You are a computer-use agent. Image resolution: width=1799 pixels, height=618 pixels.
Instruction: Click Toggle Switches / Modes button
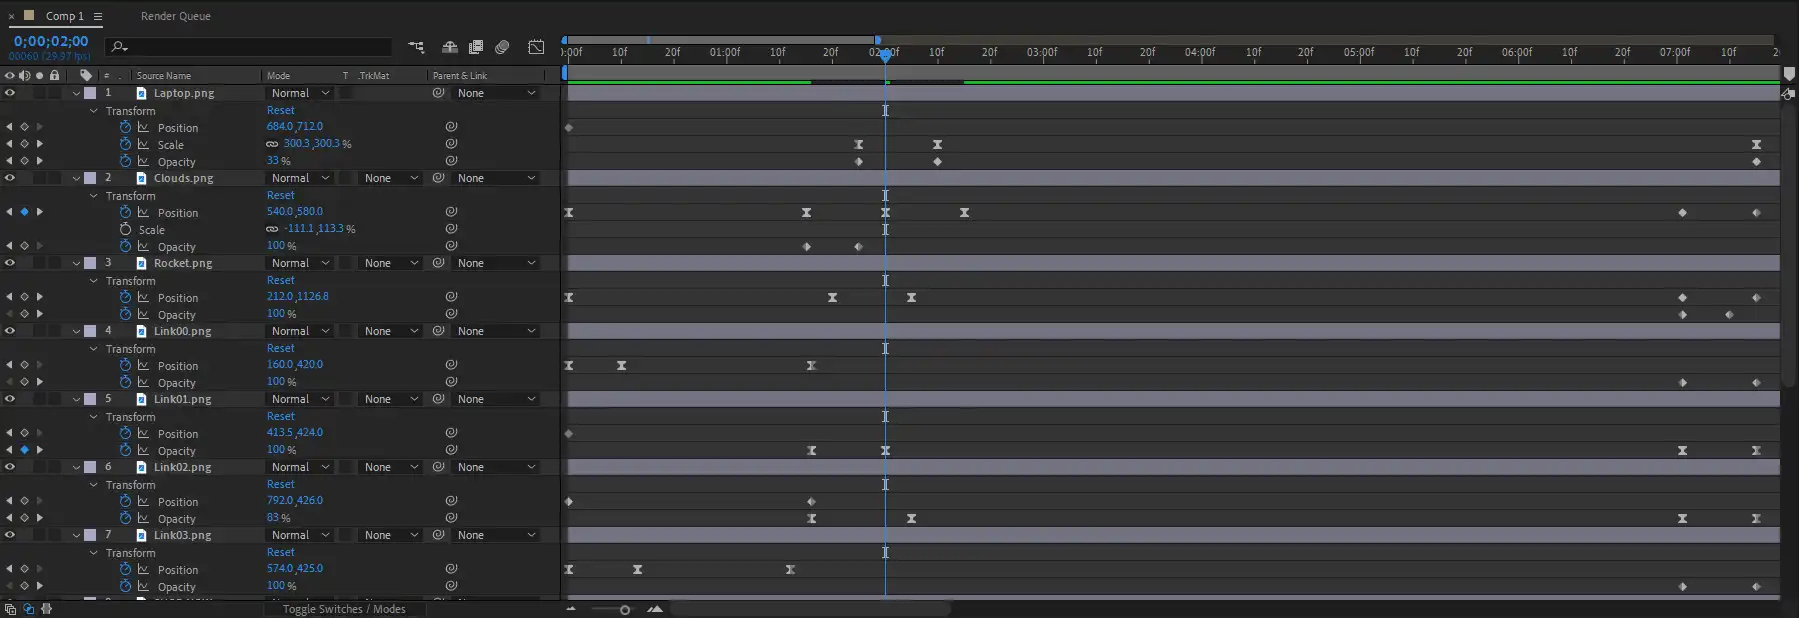click(x=343, y=609)
